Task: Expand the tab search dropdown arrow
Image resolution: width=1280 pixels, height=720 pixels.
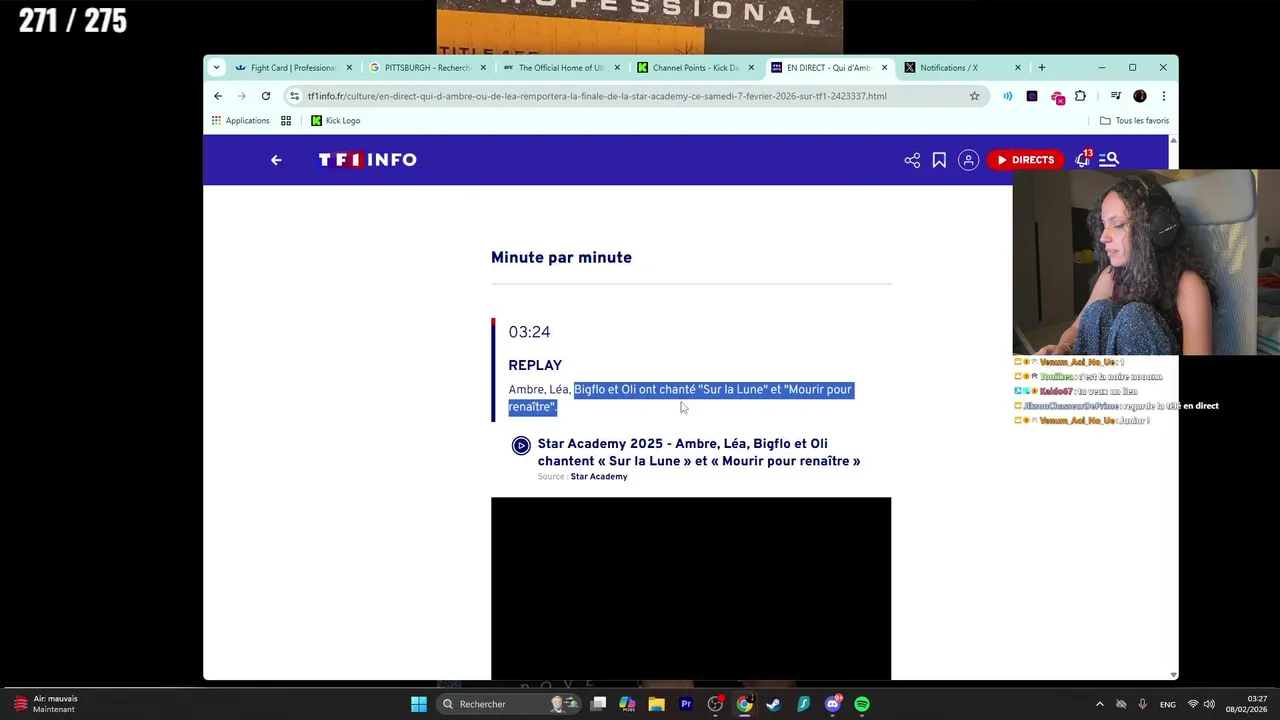Action: click(x=216, y=68)
